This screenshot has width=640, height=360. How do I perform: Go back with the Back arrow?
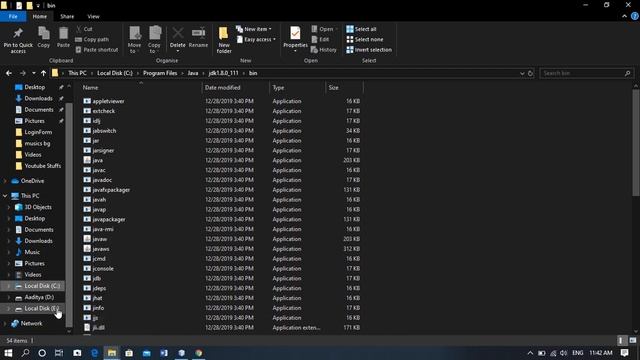point(9,73)
